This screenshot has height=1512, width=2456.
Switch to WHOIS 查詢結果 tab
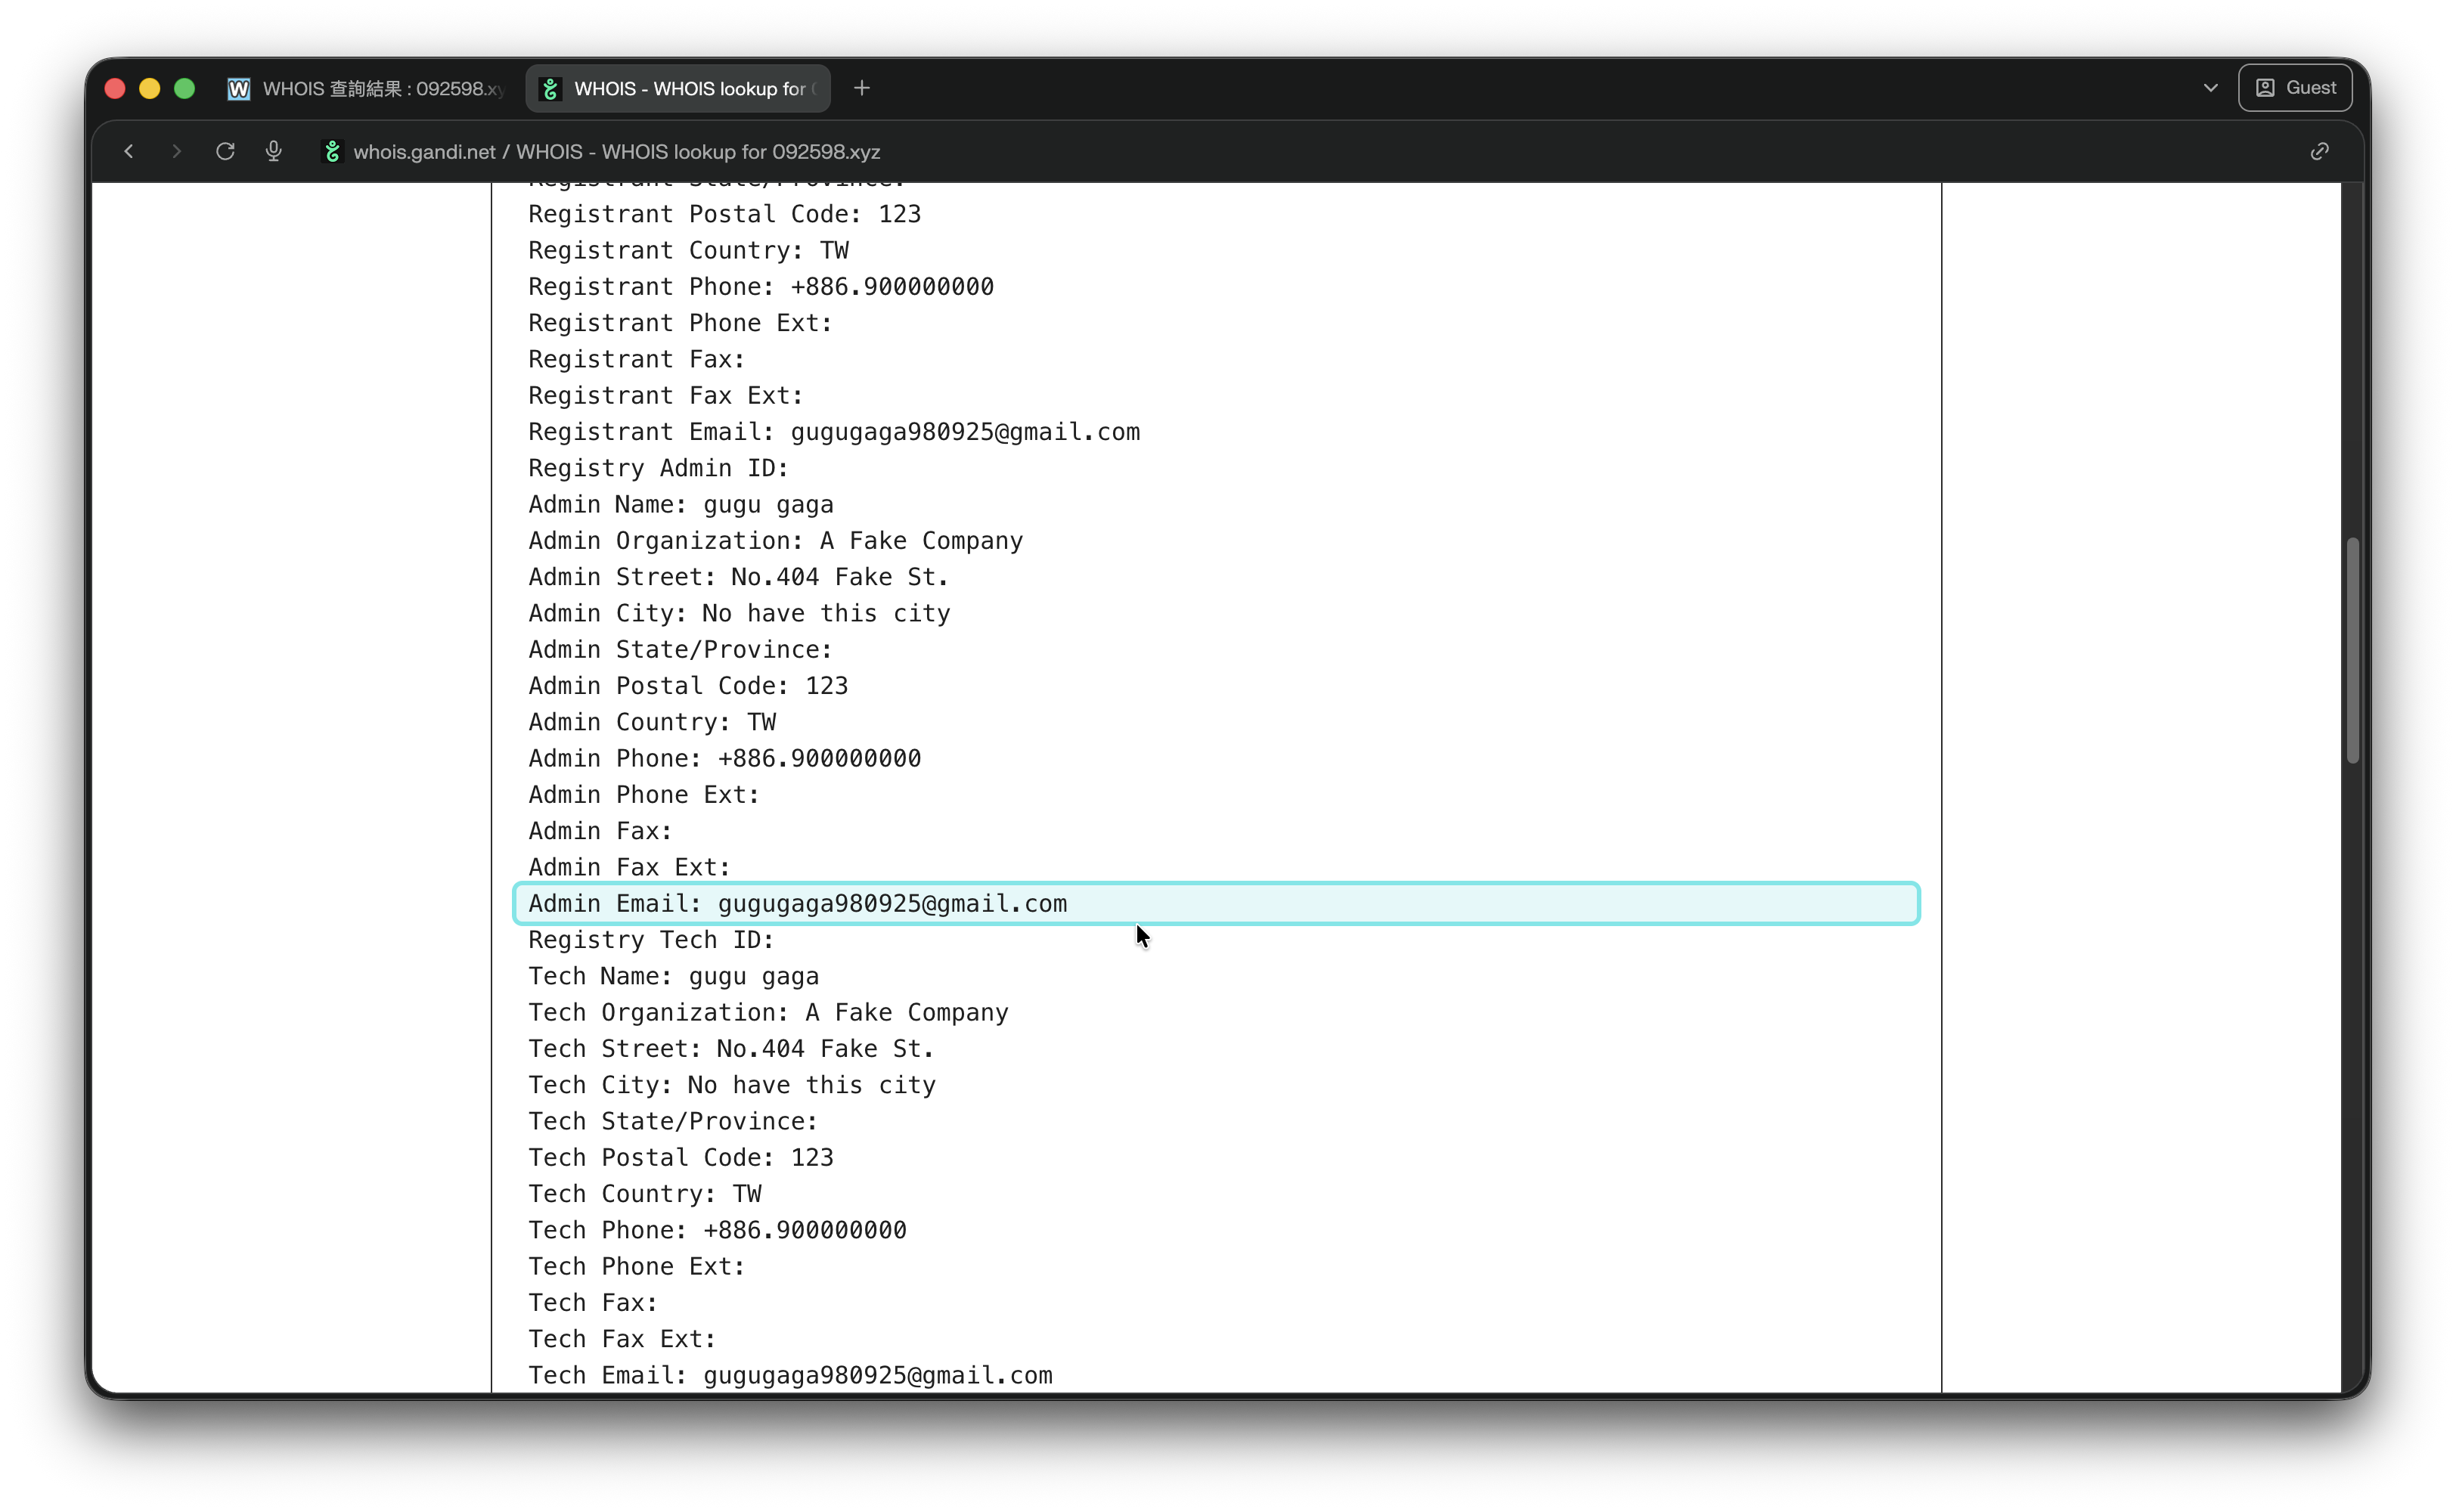pyautogui.click(x=366, y=89)
